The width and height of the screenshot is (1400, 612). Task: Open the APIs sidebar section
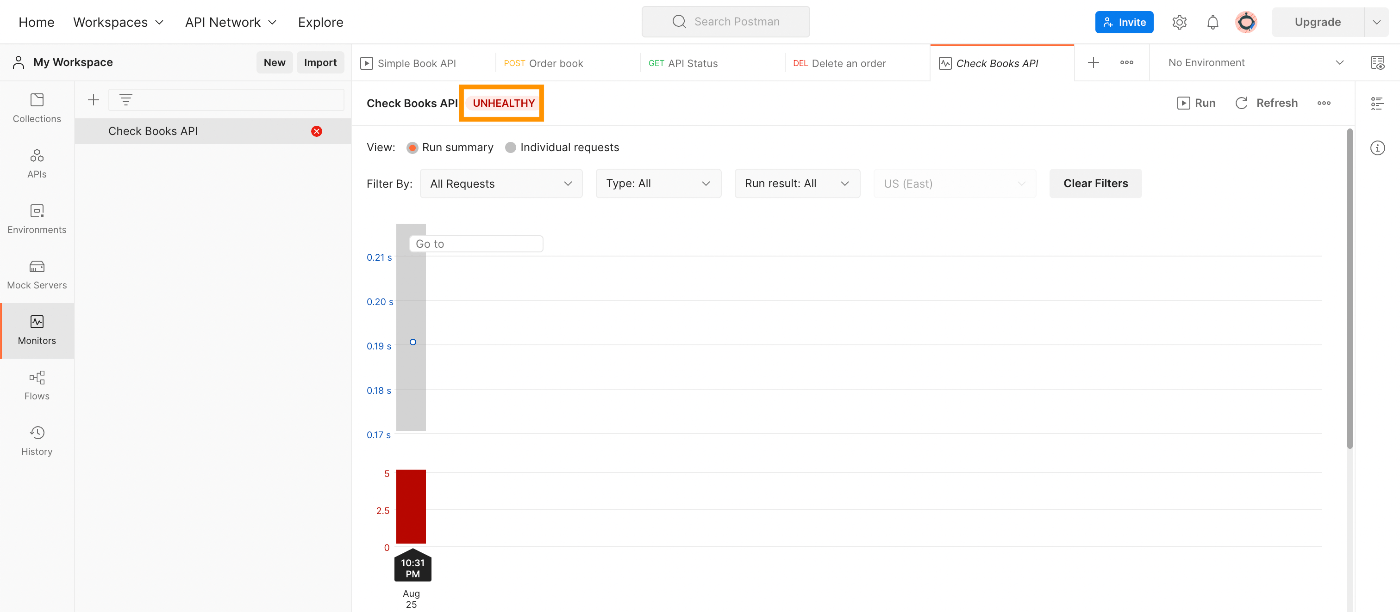coord(37,163)
